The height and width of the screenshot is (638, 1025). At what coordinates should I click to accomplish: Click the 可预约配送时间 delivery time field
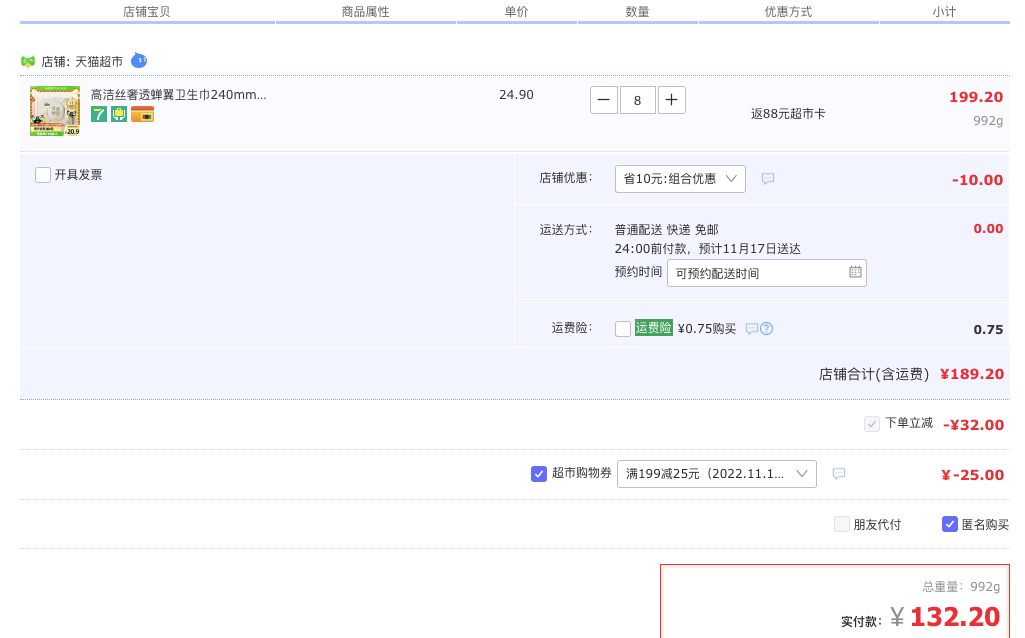pyautogui.click(x=766, y=273)
